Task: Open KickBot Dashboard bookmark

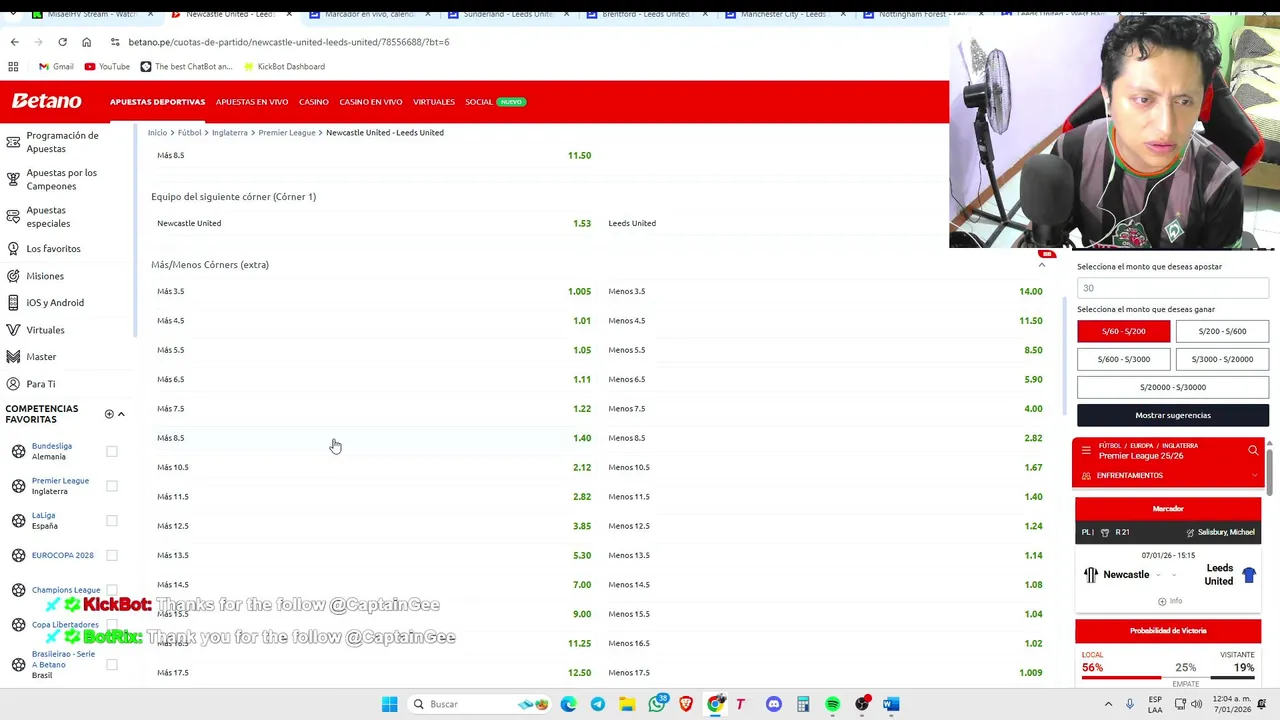Action: (x=283, y=66)
